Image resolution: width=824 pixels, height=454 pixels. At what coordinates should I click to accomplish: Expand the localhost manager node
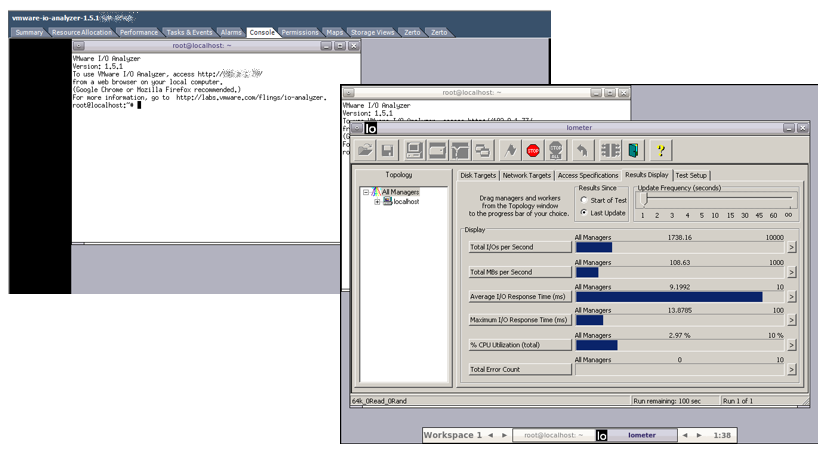click(x=377, y=201)
